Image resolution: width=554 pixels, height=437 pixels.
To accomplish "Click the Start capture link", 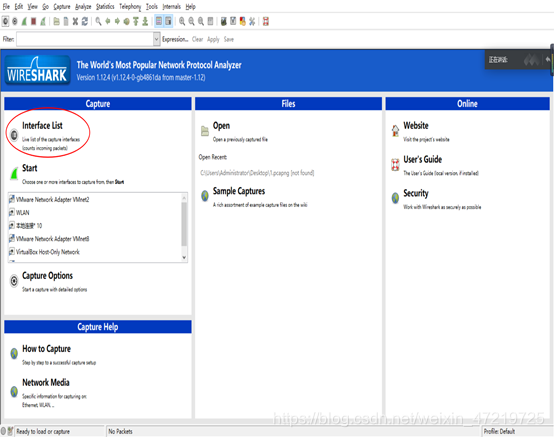I will click(x=30, y=168).
